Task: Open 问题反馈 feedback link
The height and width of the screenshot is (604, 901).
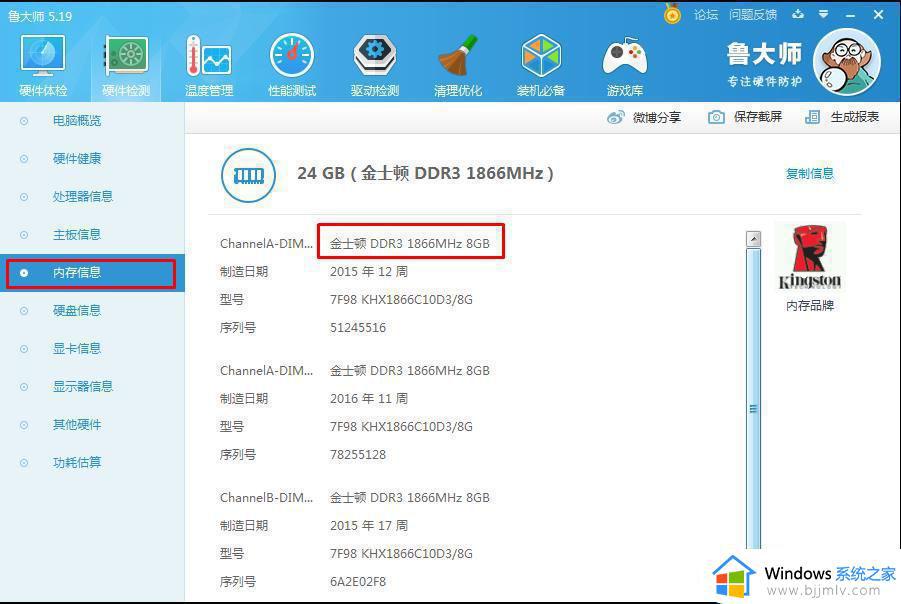Action: pyautogui.click(x=753, y=15)
